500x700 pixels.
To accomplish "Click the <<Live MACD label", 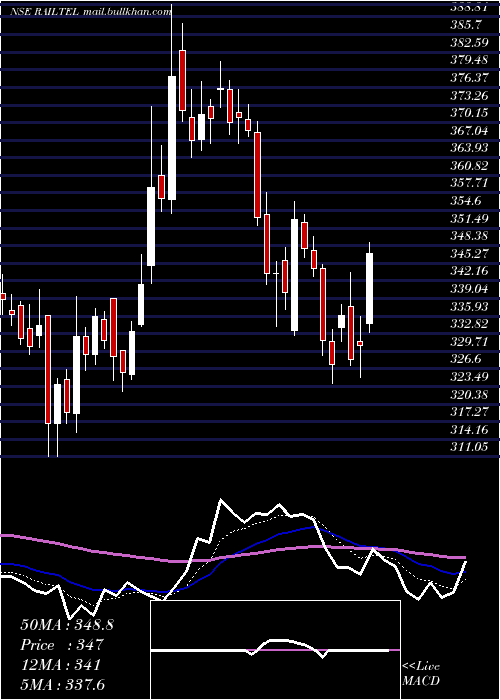I will pyautogui.click(x=421, y=673).
